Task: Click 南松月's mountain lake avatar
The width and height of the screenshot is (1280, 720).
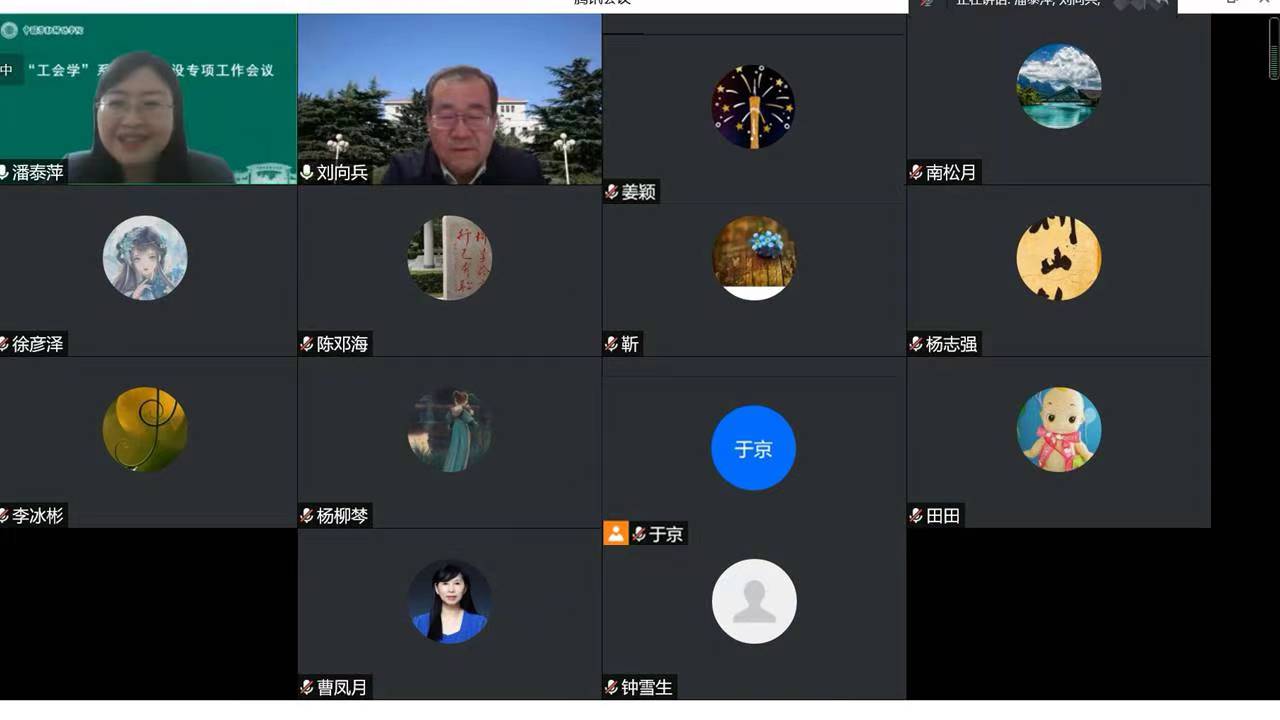Action: coord(1059,86)
